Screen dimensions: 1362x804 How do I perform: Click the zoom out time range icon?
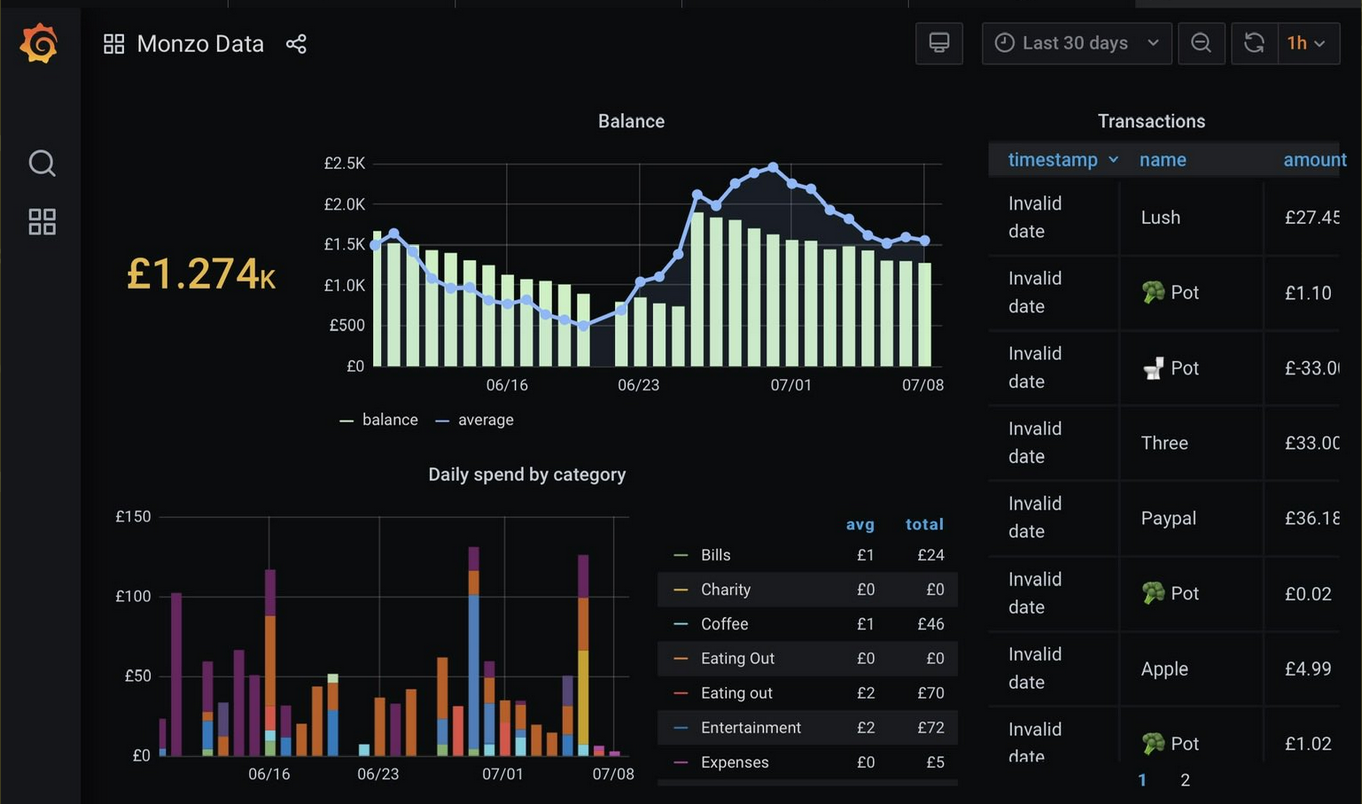pyautogui.click(x=1201, y=44)
